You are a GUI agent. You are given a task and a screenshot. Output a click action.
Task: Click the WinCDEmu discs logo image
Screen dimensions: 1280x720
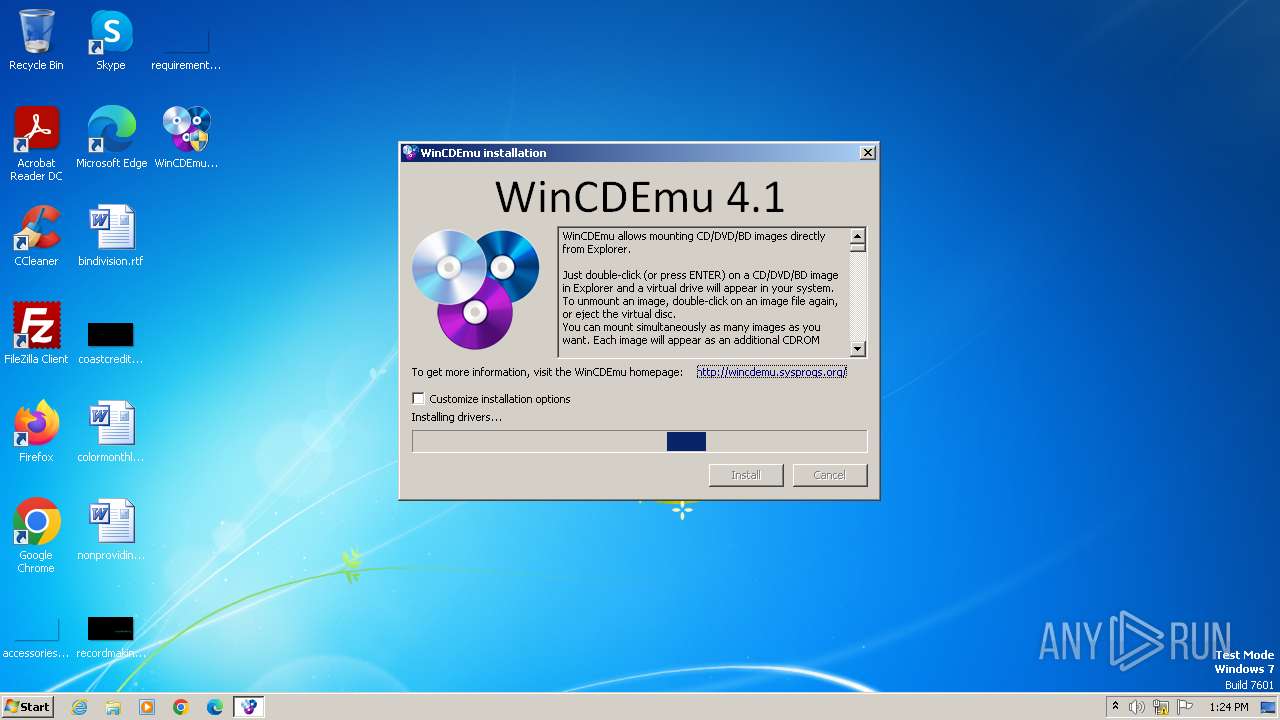[476, 289]
